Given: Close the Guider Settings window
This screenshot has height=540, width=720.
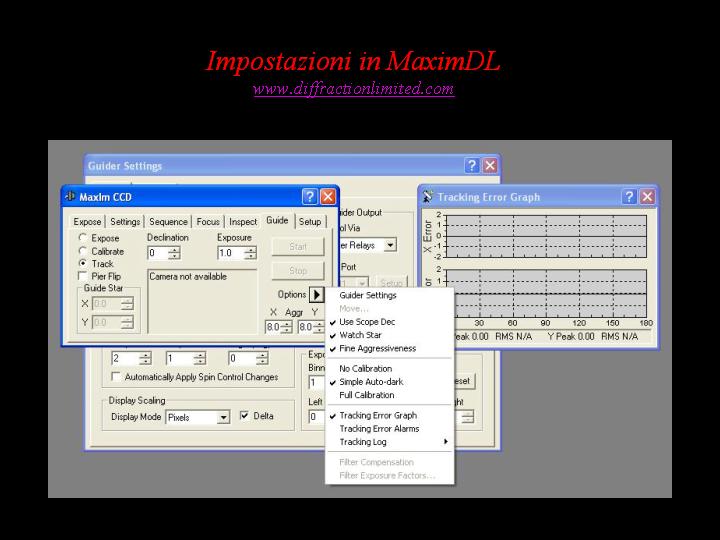Looking at the screenshot, I should point(490,165).
